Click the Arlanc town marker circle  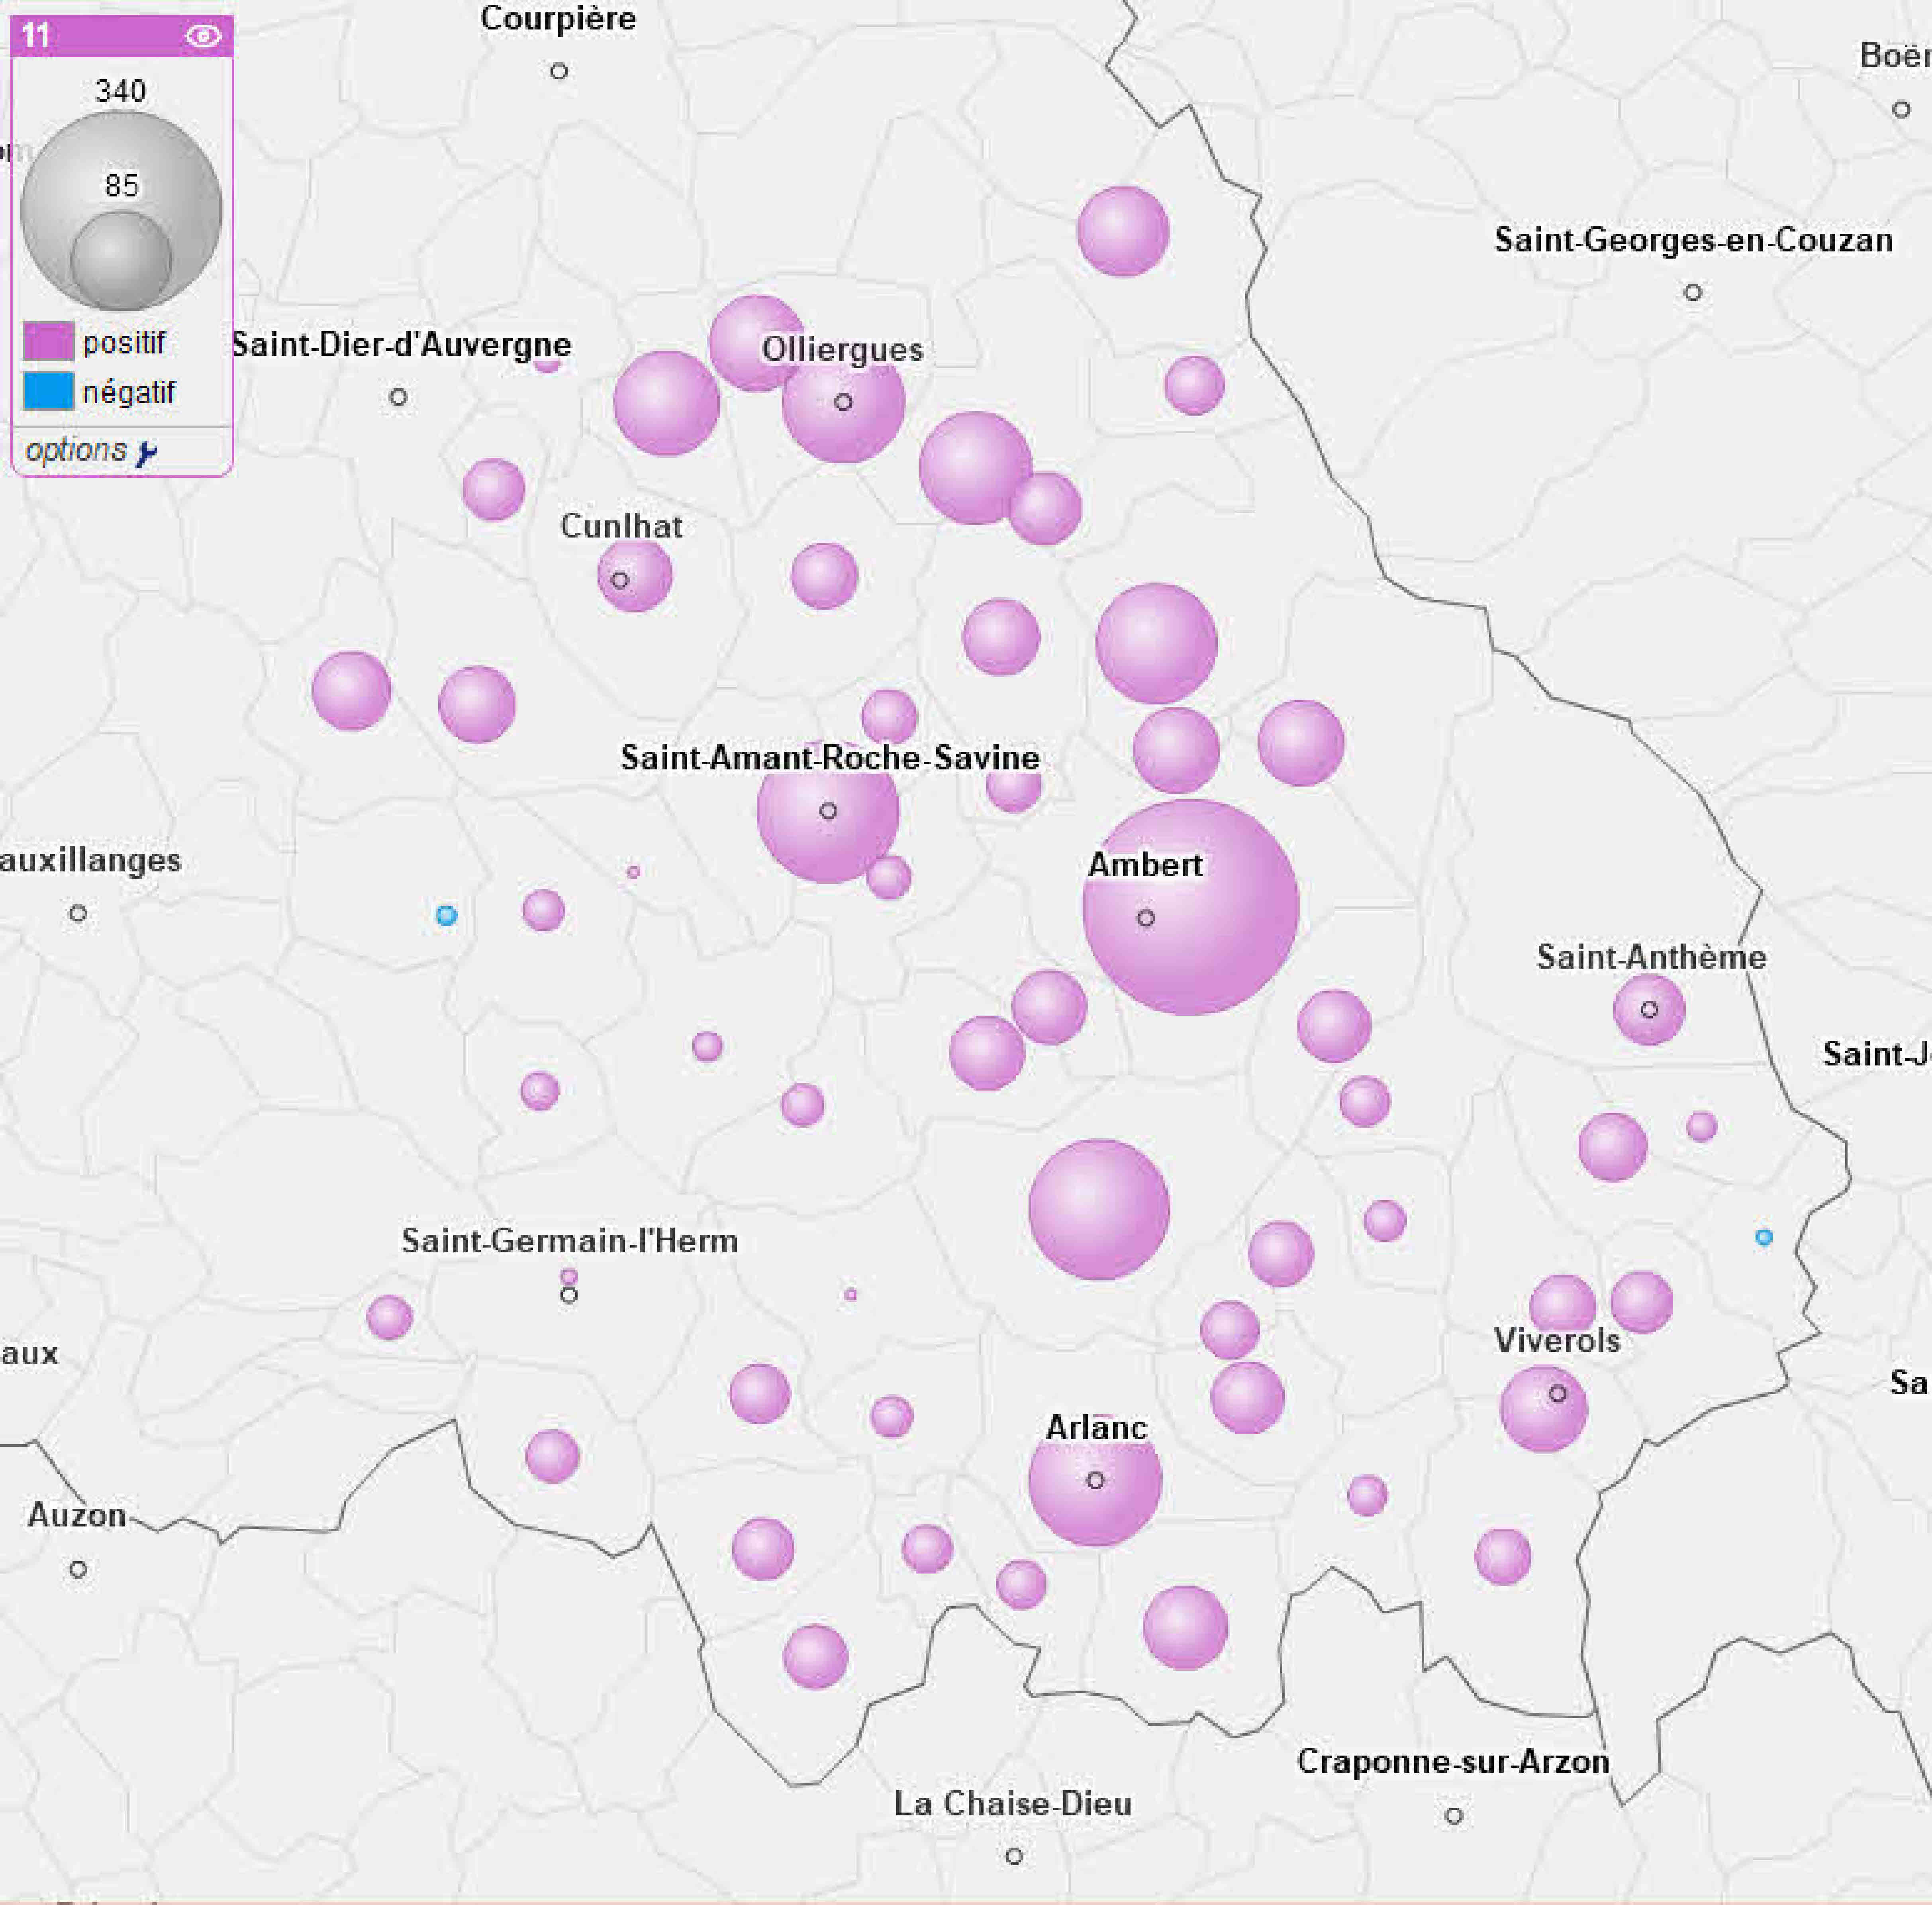click(x=1095, y=1480)
